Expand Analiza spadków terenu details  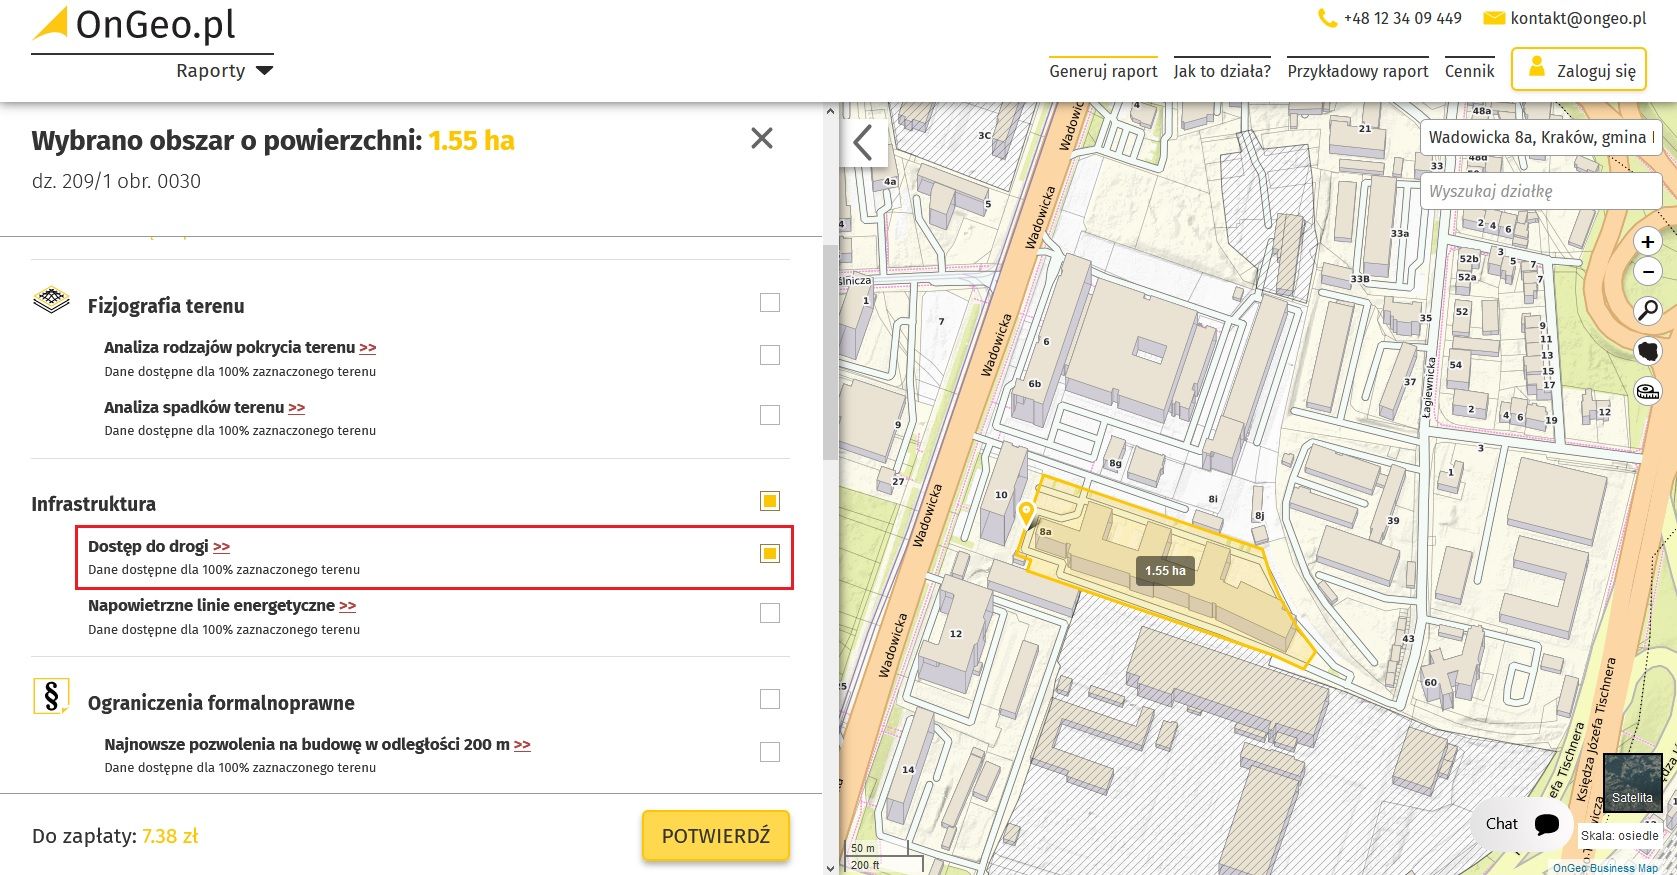pyautogui.click(x=297, y=408)
